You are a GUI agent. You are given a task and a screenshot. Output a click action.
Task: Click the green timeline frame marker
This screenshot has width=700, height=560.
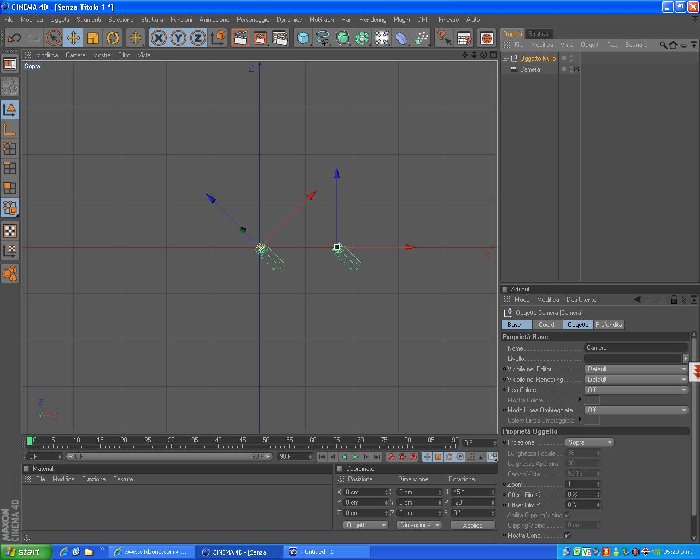point(29,441)
